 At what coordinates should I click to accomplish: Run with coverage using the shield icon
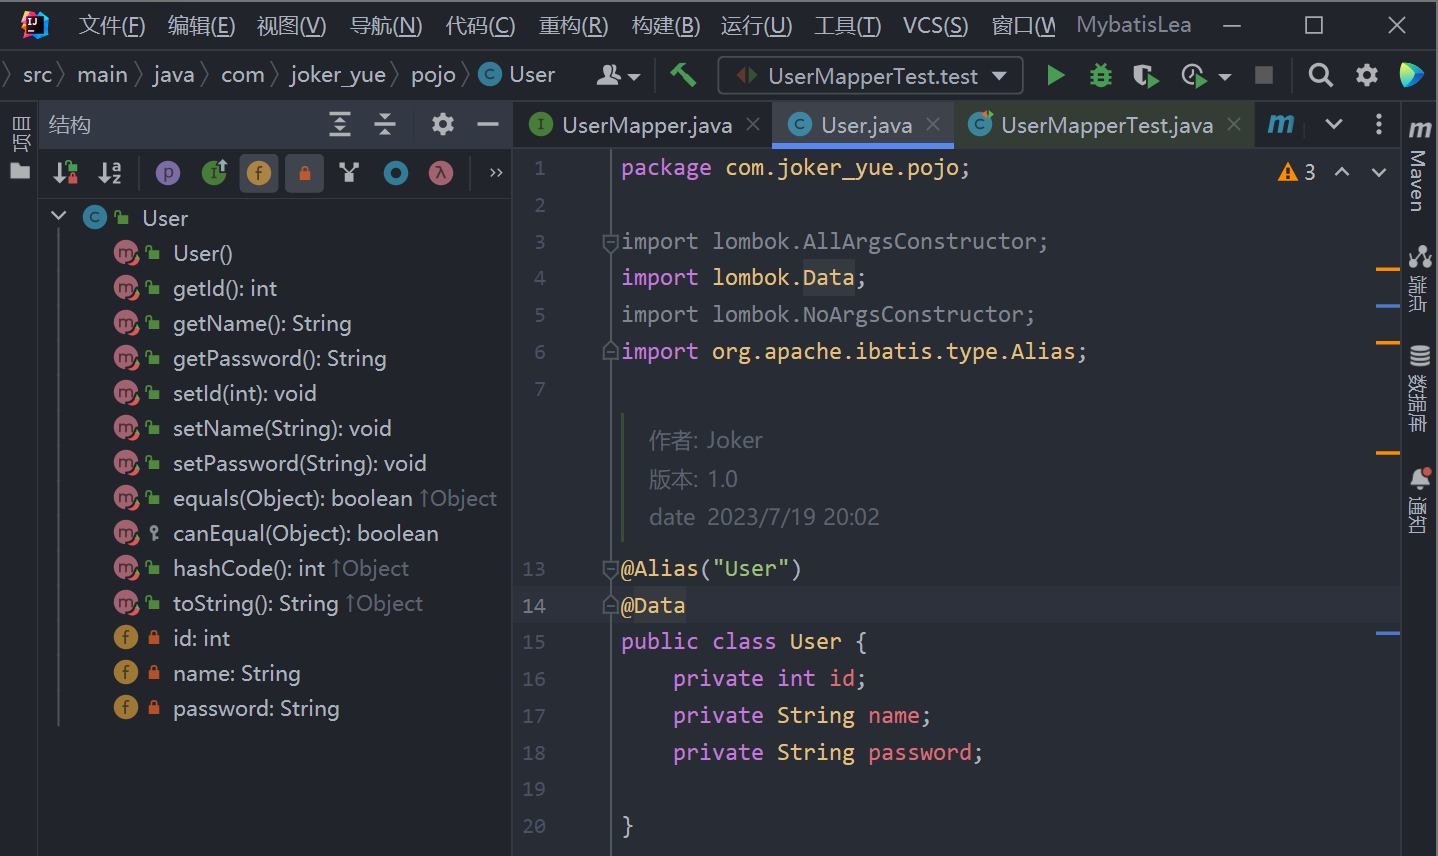point(1145,75)
